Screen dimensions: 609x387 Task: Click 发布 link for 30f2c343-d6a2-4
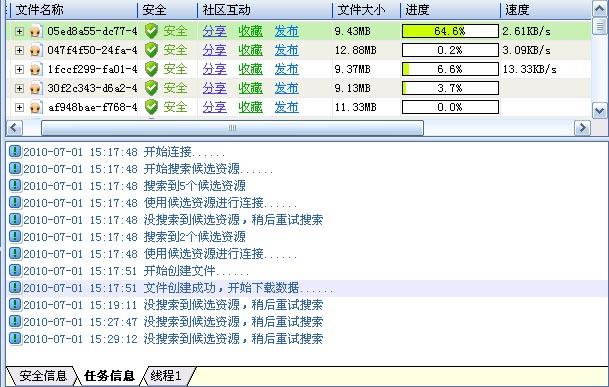click(286, 88)
